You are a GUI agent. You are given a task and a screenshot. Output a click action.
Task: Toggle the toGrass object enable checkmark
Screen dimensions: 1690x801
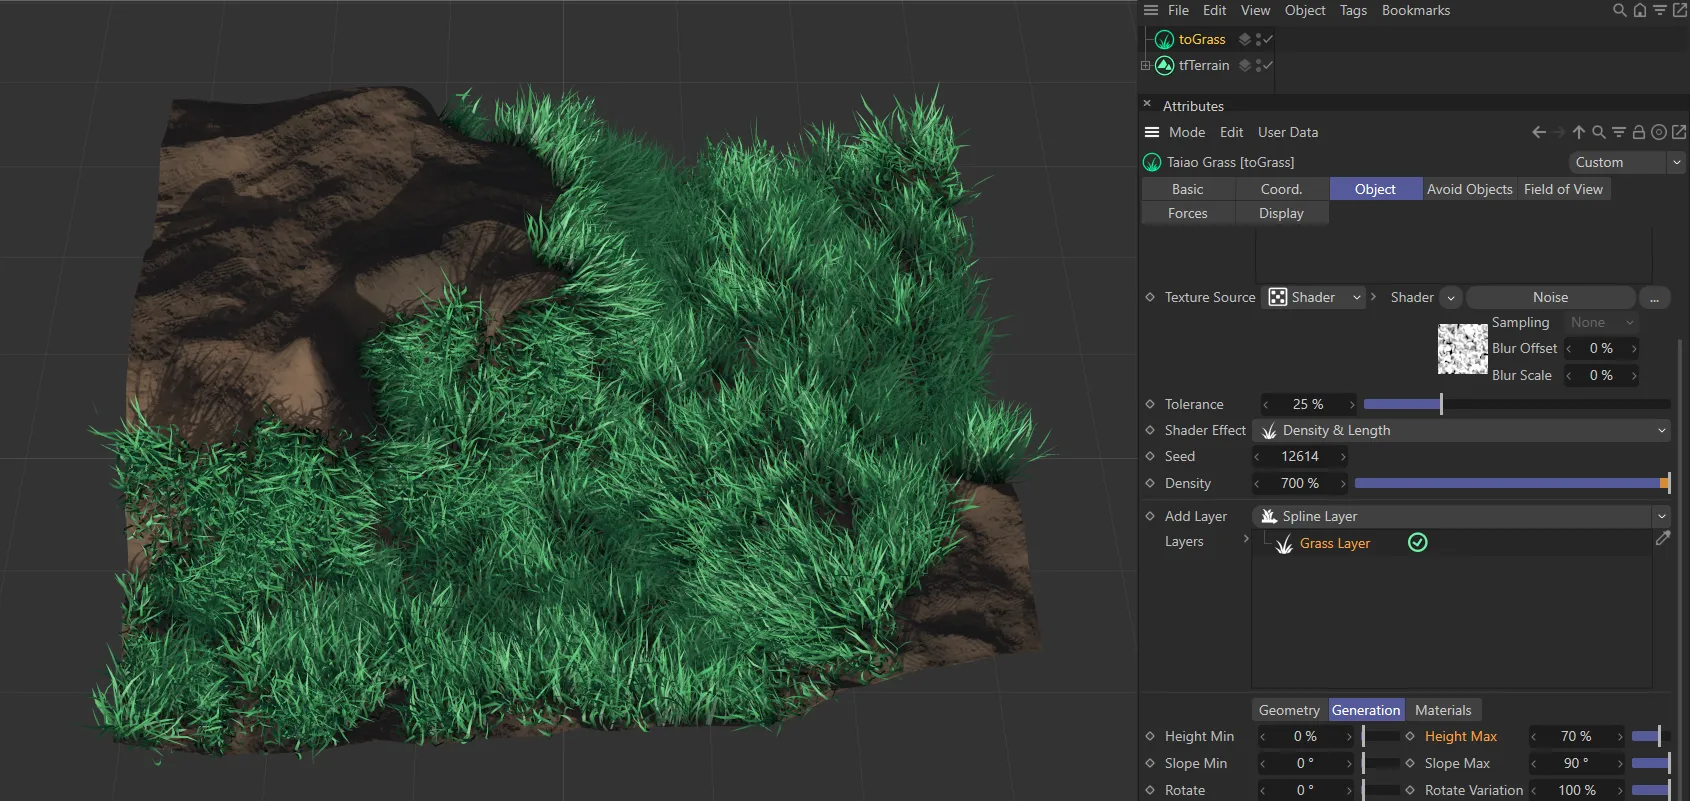pos(1268,40)
